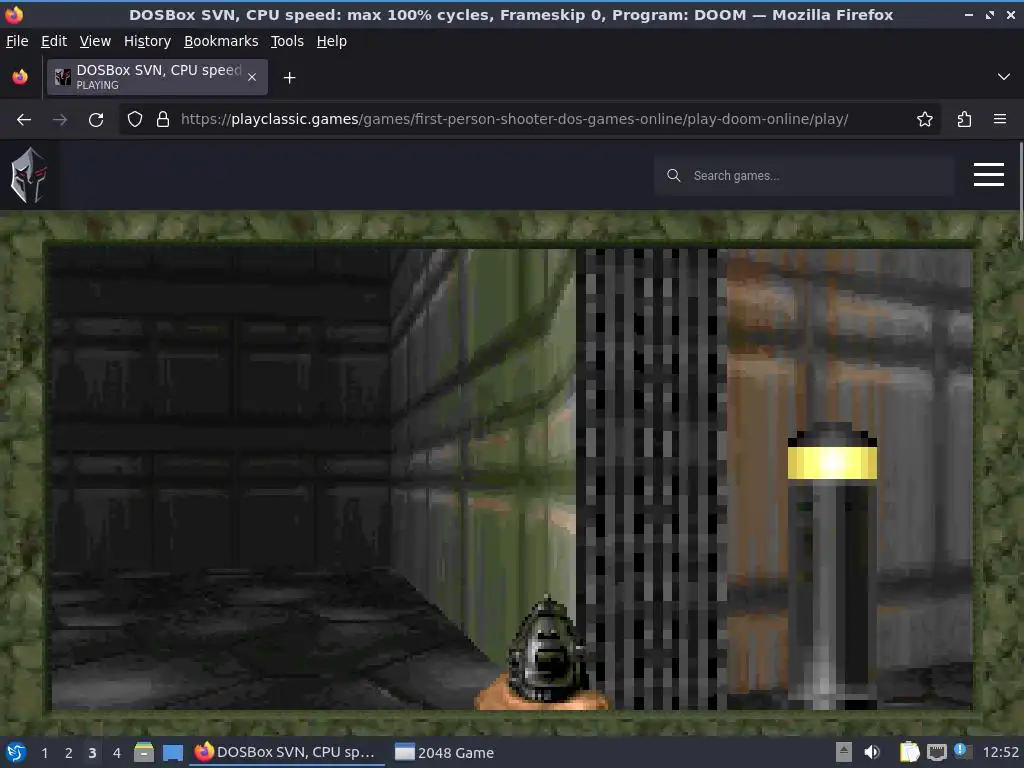
Task: Activate DOSBox SVN Firefox taskbar entry
Action: tap(287, 752)
